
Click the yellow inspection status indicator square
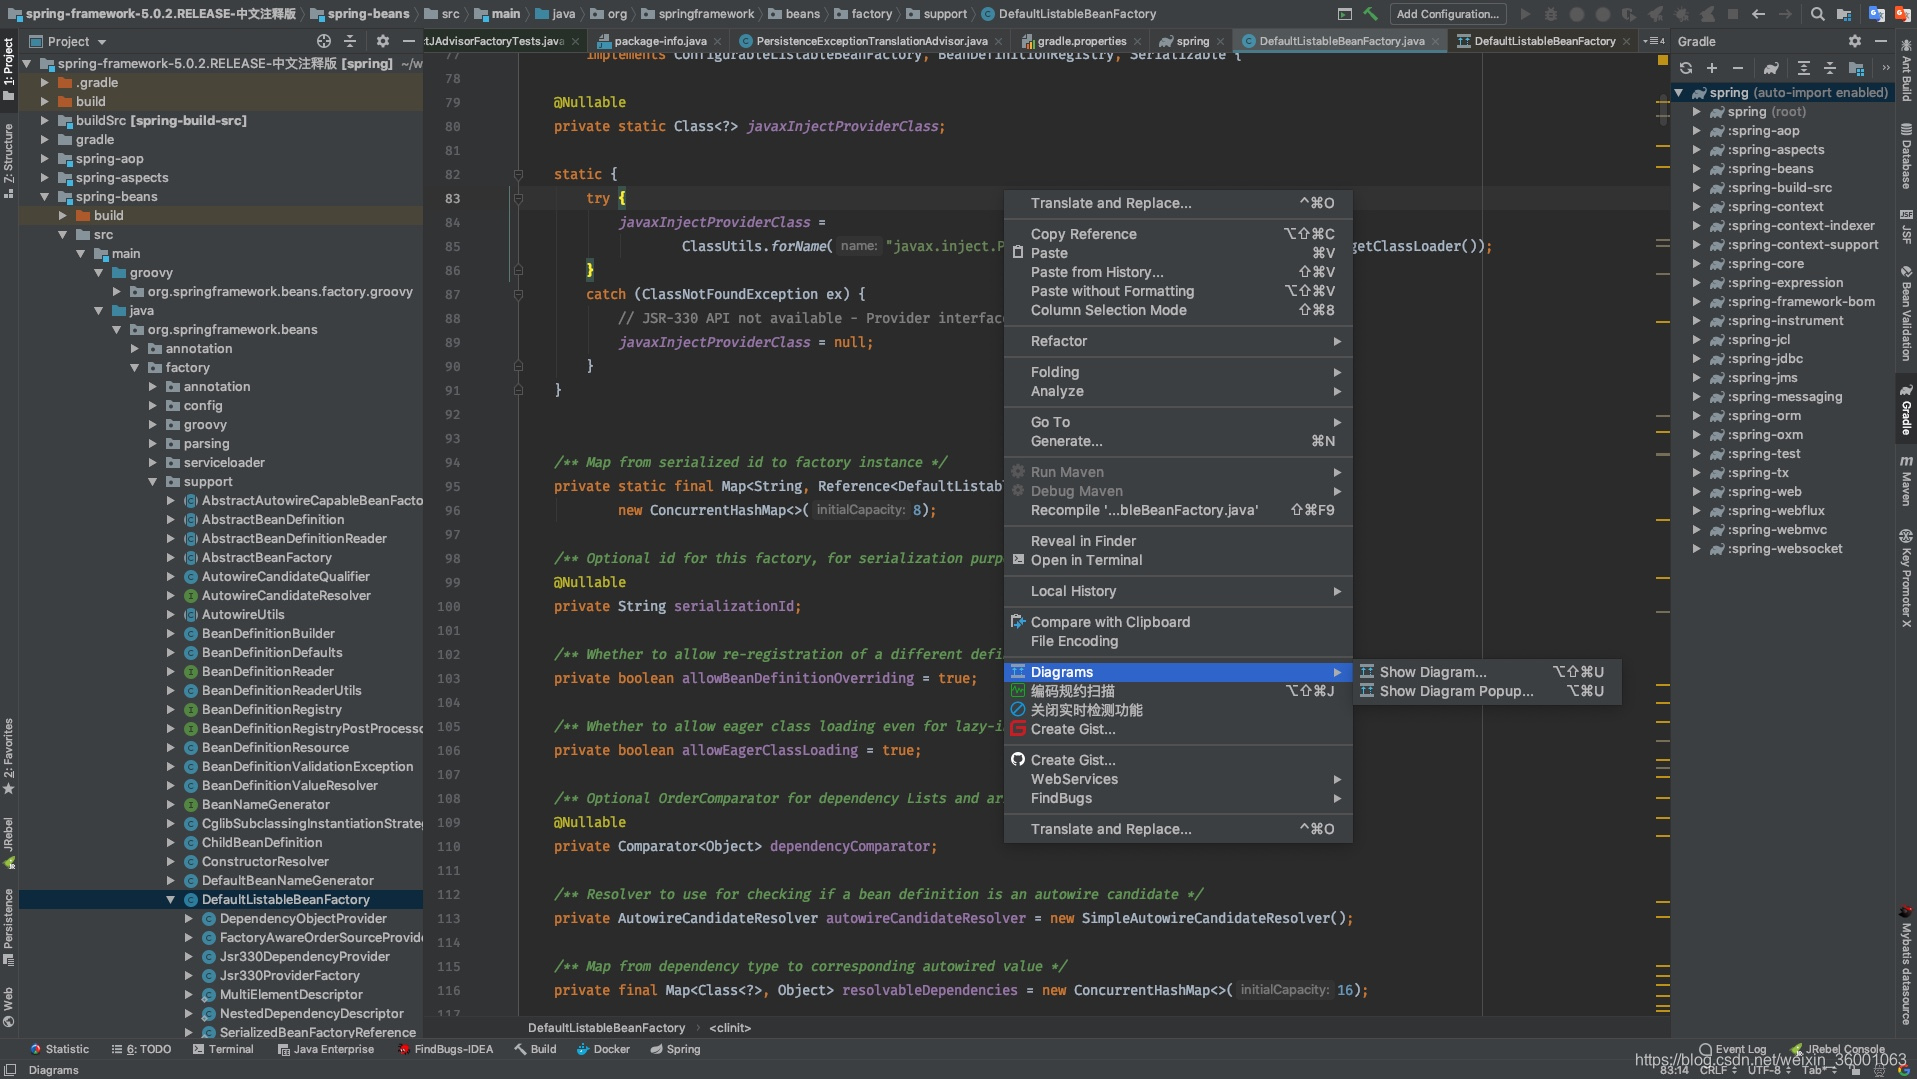(x=1663, y=61)
